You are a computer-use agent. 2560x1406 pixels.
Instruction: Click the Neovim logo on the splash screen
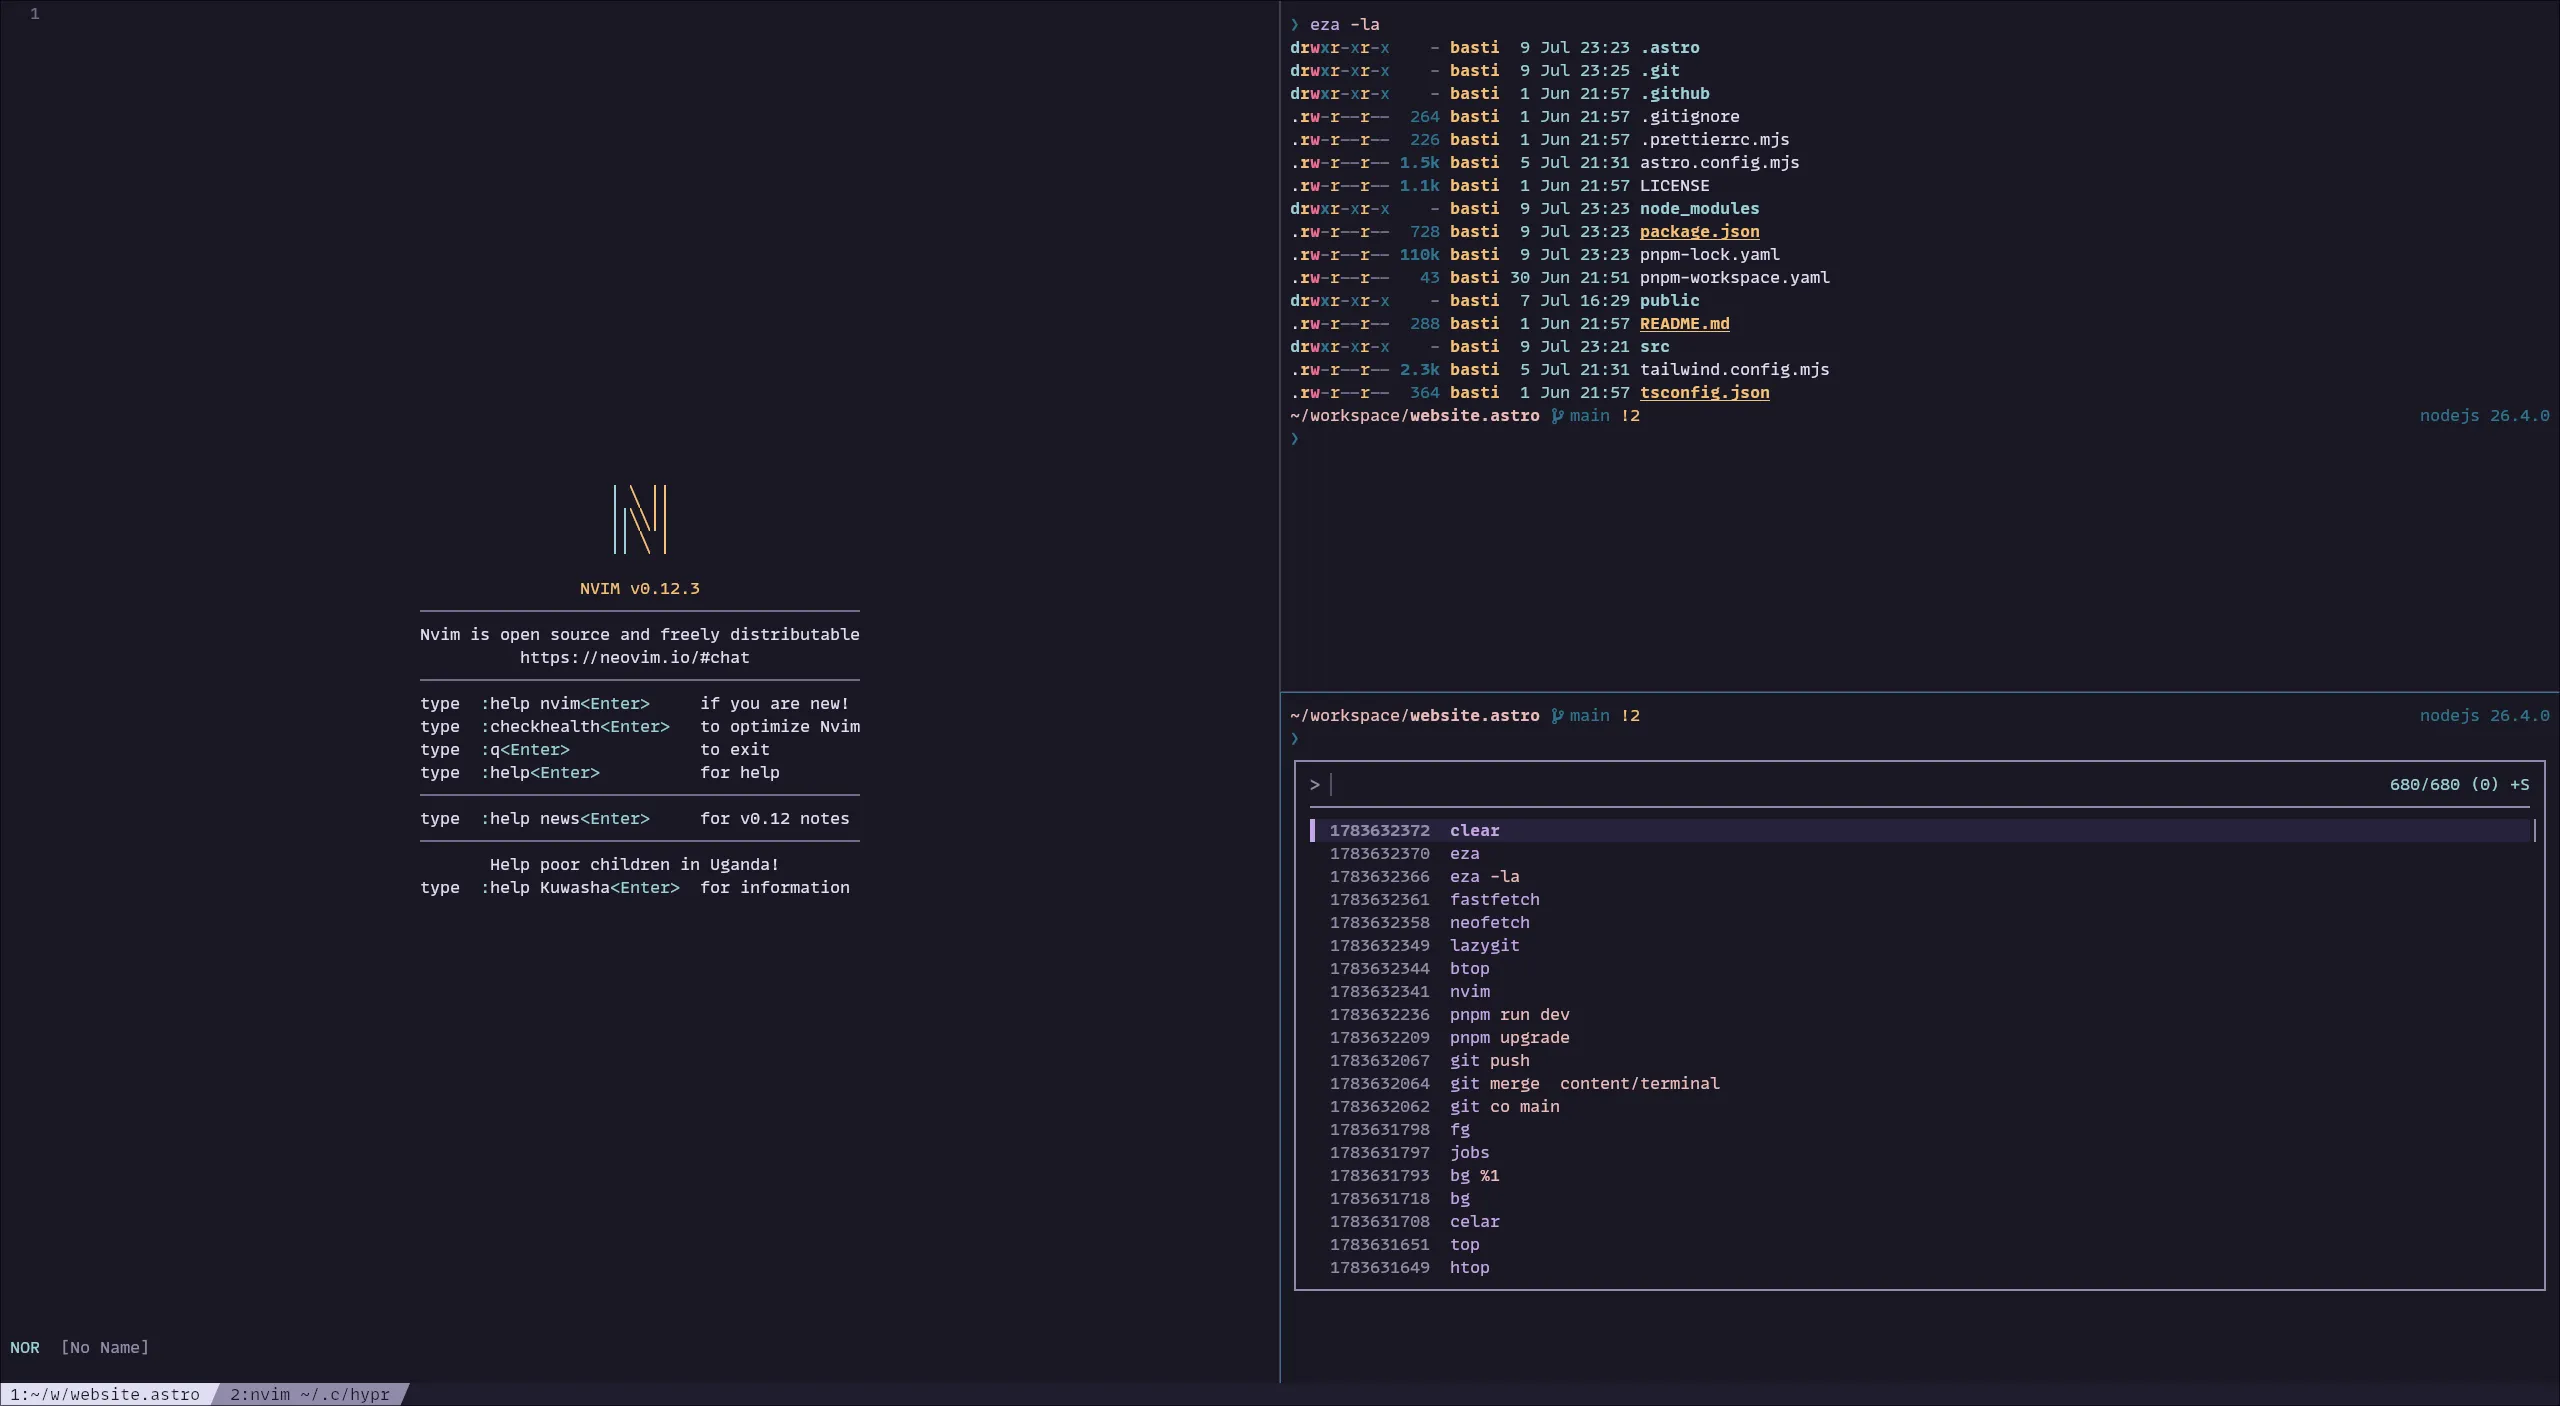click(640, 519)
